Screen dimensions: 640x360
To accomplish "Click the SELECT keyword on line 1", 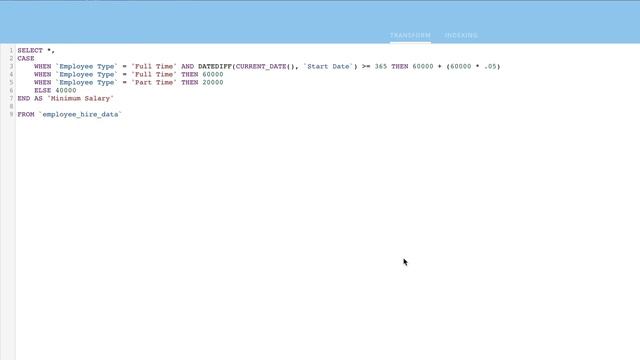I will 30,50.
